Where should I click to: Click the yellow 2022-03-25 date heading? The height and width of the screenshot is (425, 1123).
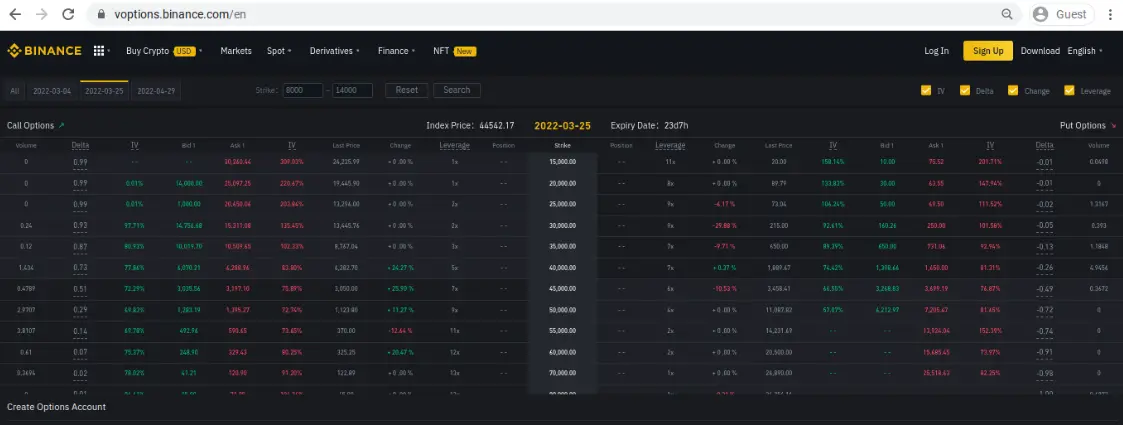(562, 125)
